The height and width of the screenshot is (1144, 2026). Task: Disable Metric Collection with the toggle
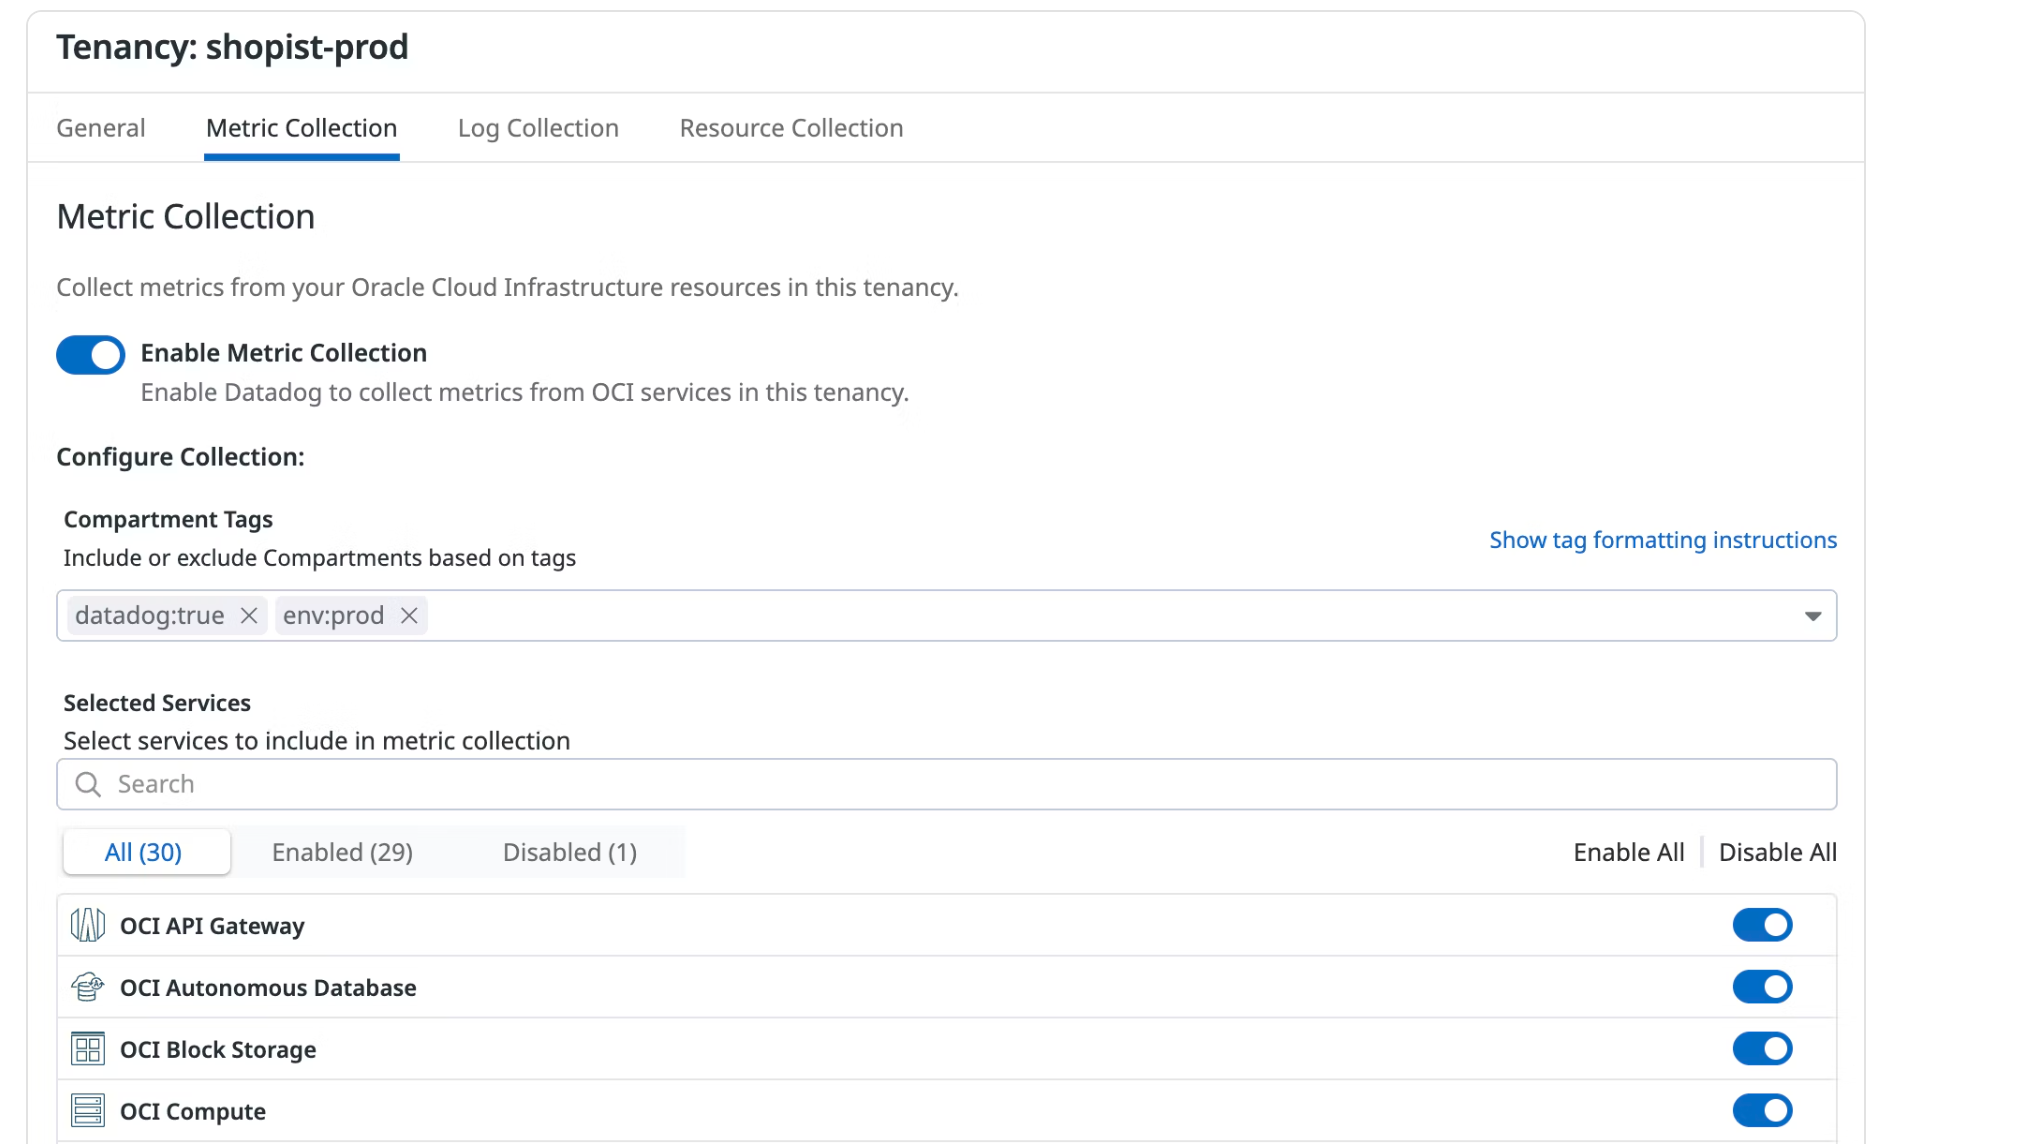pyautogui.click(x=90, y=354)
